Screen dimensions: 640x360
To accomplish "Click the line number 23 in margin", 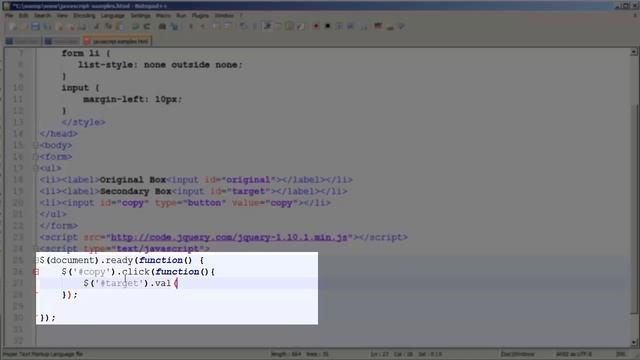I will coord(18,237).
